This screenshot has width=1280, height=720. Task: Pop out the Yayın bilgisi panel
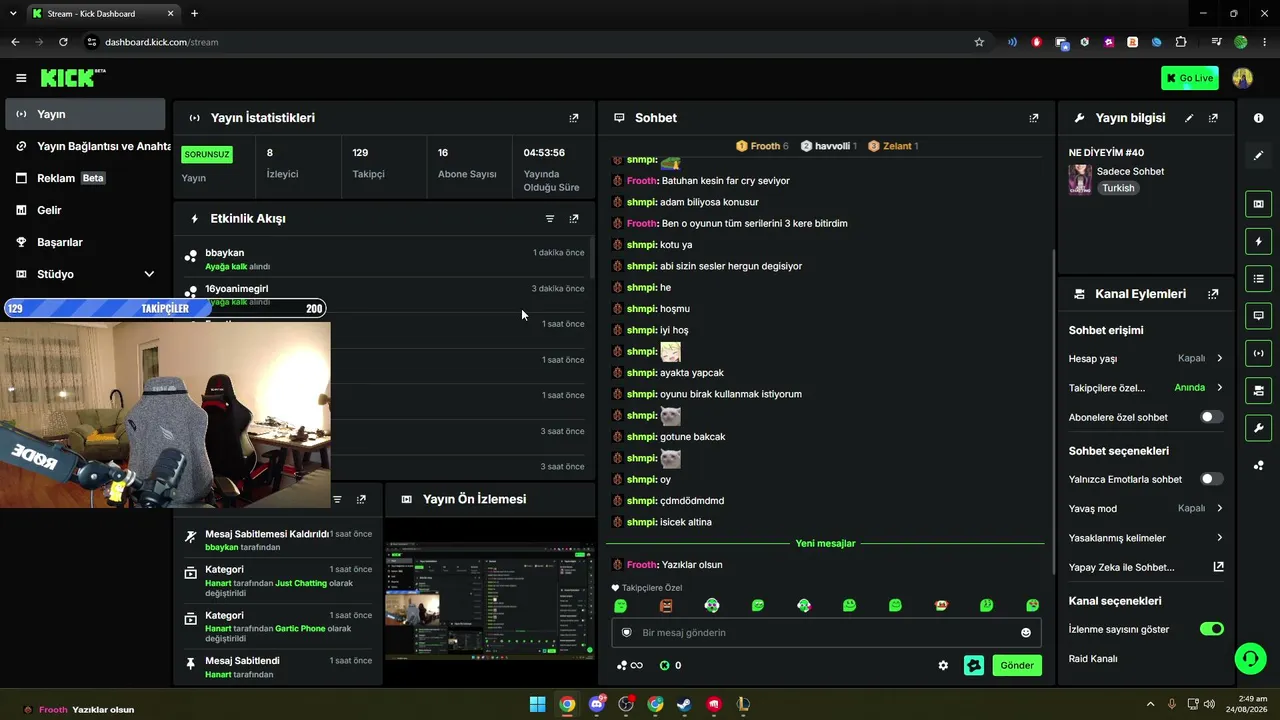point(1213,118)
